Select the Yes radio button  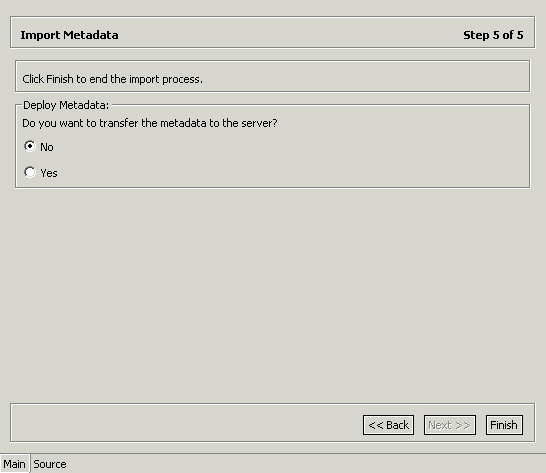click(30, 172)
